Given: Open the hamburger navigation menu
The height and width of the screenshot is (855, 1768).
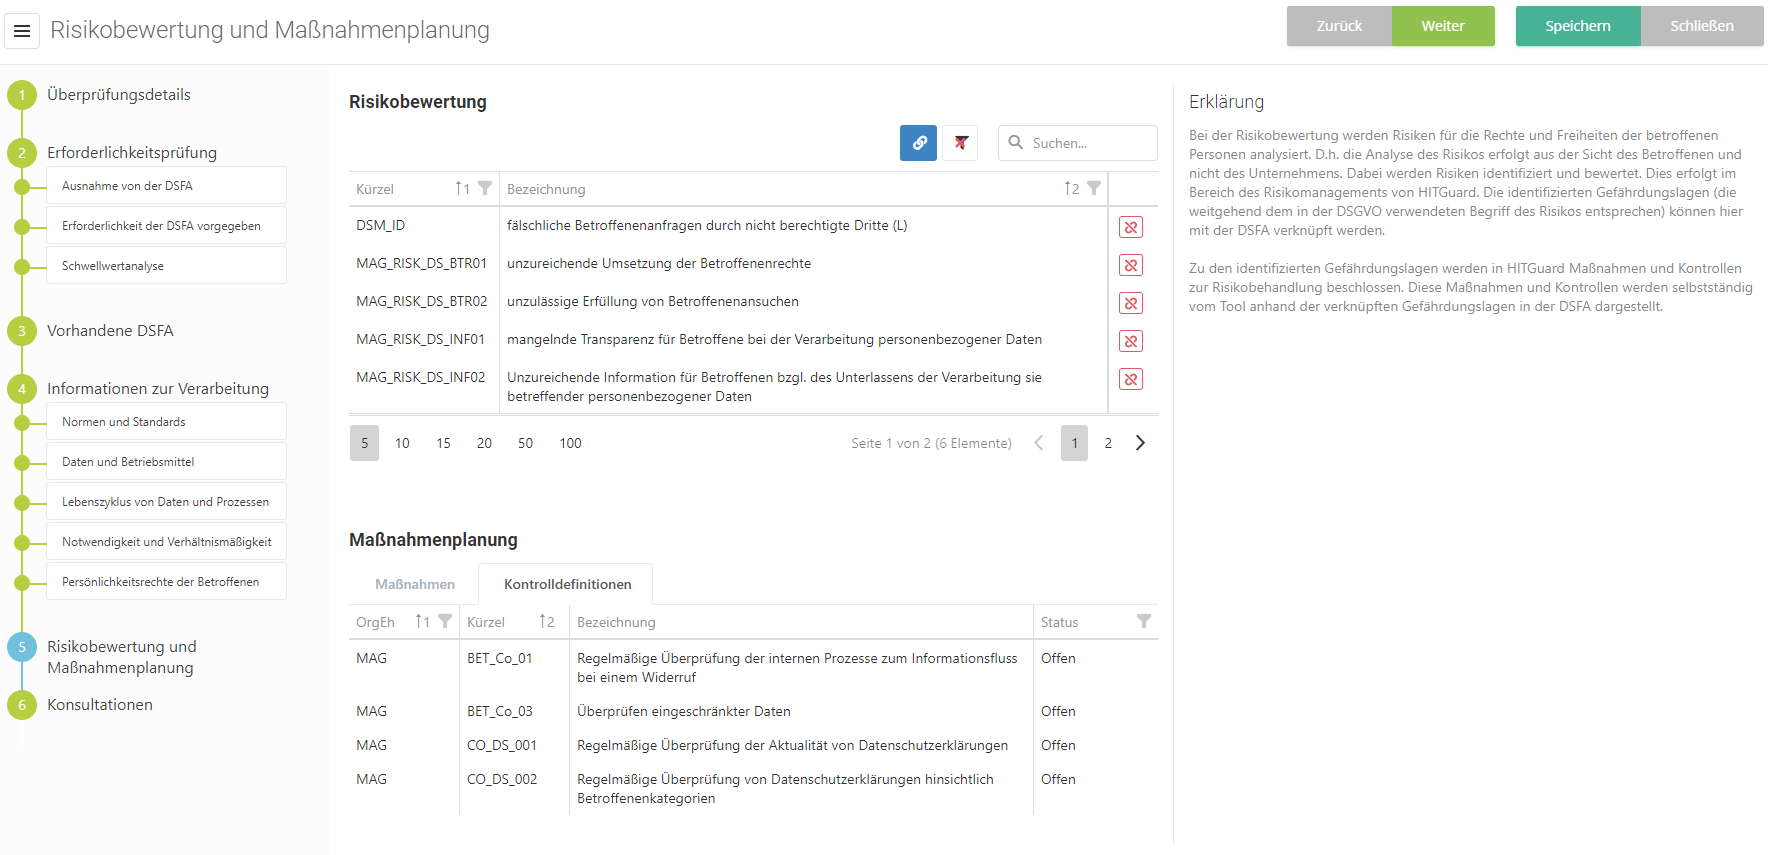Looking at the screenshot, I should [22, 31].
